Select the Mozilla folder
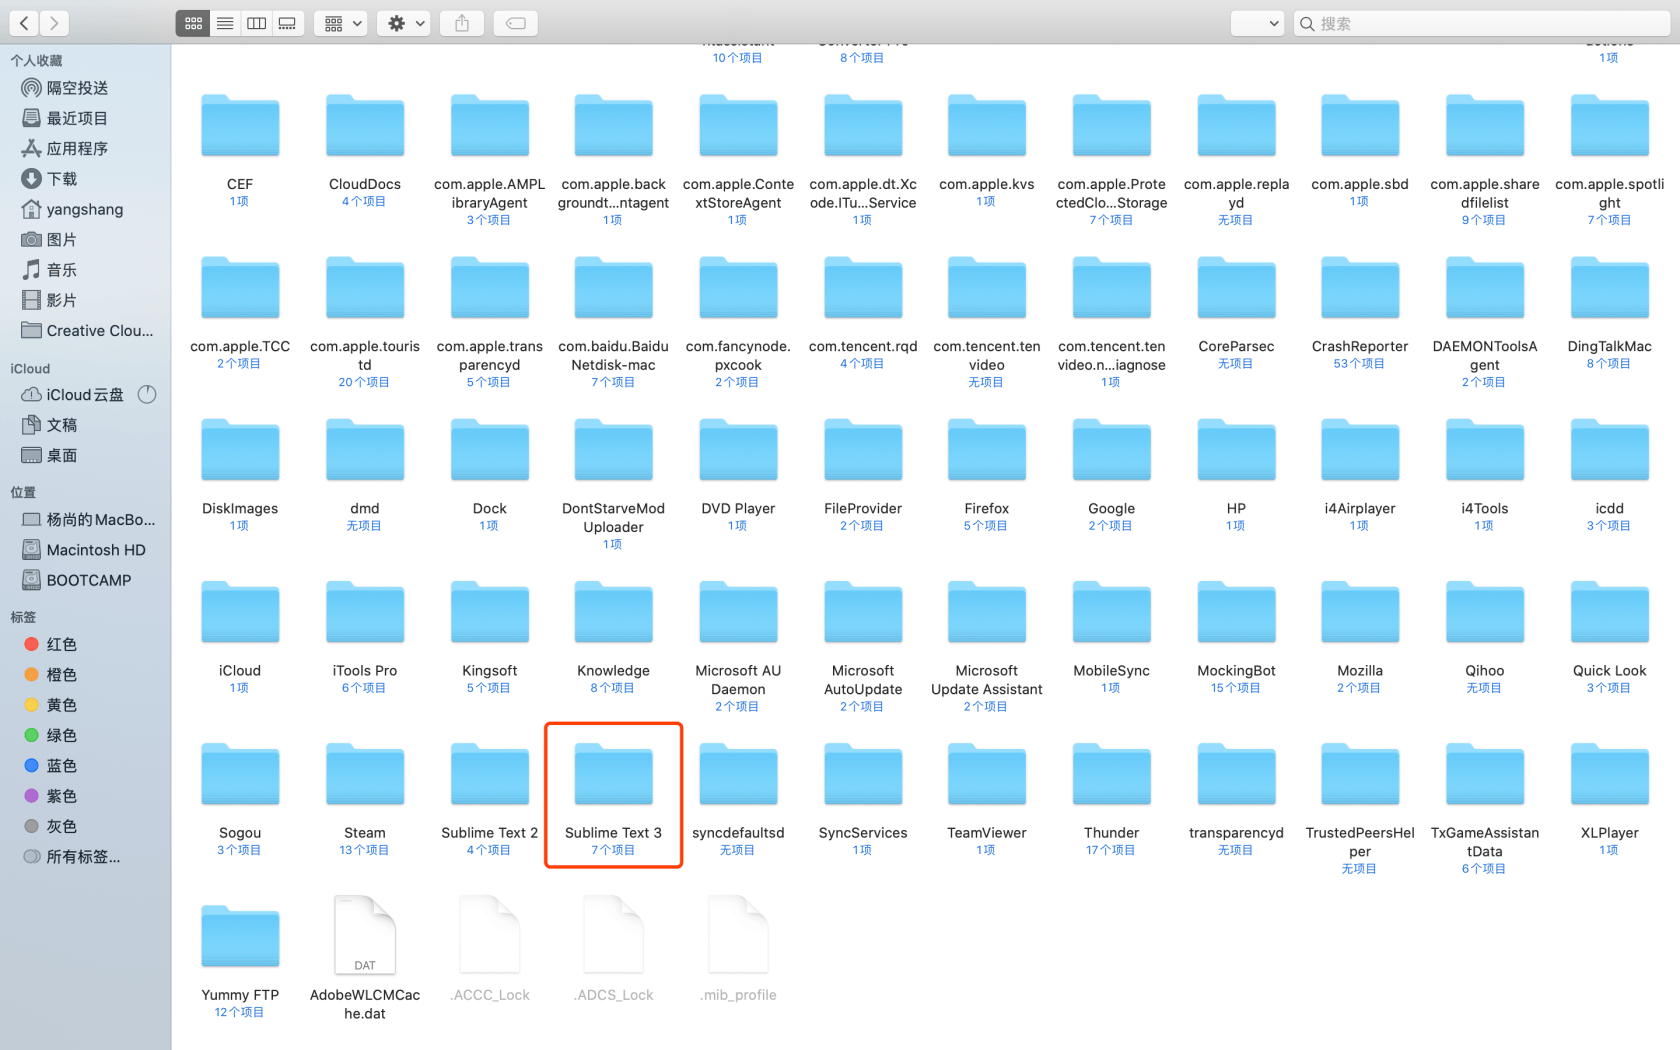The height and width of the screenshot is (1050, 1680). click(x=1360, y=613)
